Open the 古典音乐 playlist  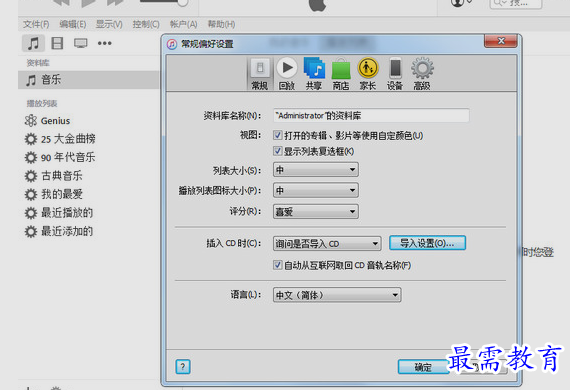tap(53, 176)
